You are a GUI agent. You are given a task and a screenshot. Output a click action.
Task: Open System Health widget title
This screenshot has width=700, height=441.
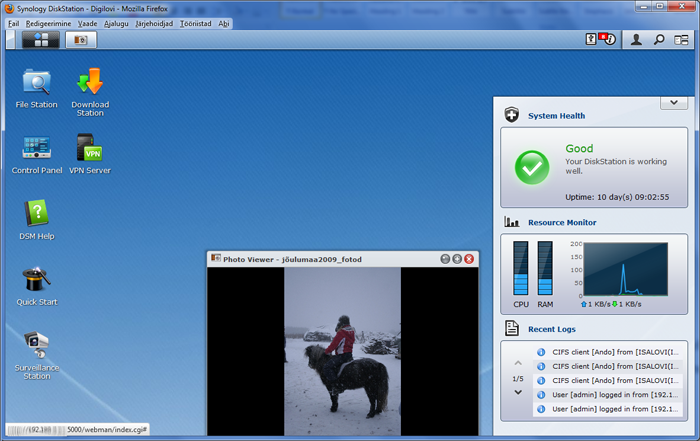(556, 116)
